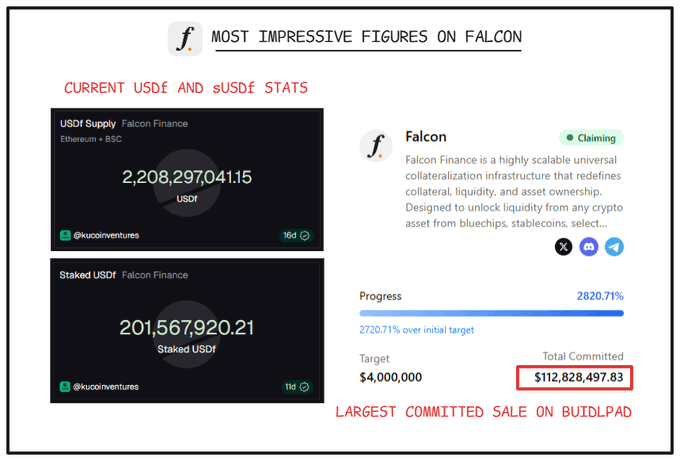This screenshot has height=461, width=680.
Task: Click the 201,567,920.21 Staked USDf figure
Action: click(x=187, y=327)
